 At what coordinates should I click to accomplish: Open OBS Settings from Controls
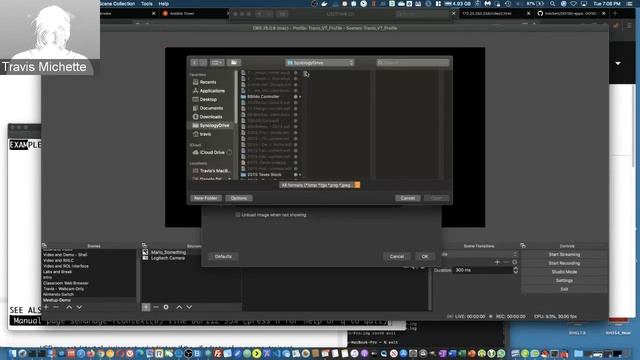[x=564, y=280]
